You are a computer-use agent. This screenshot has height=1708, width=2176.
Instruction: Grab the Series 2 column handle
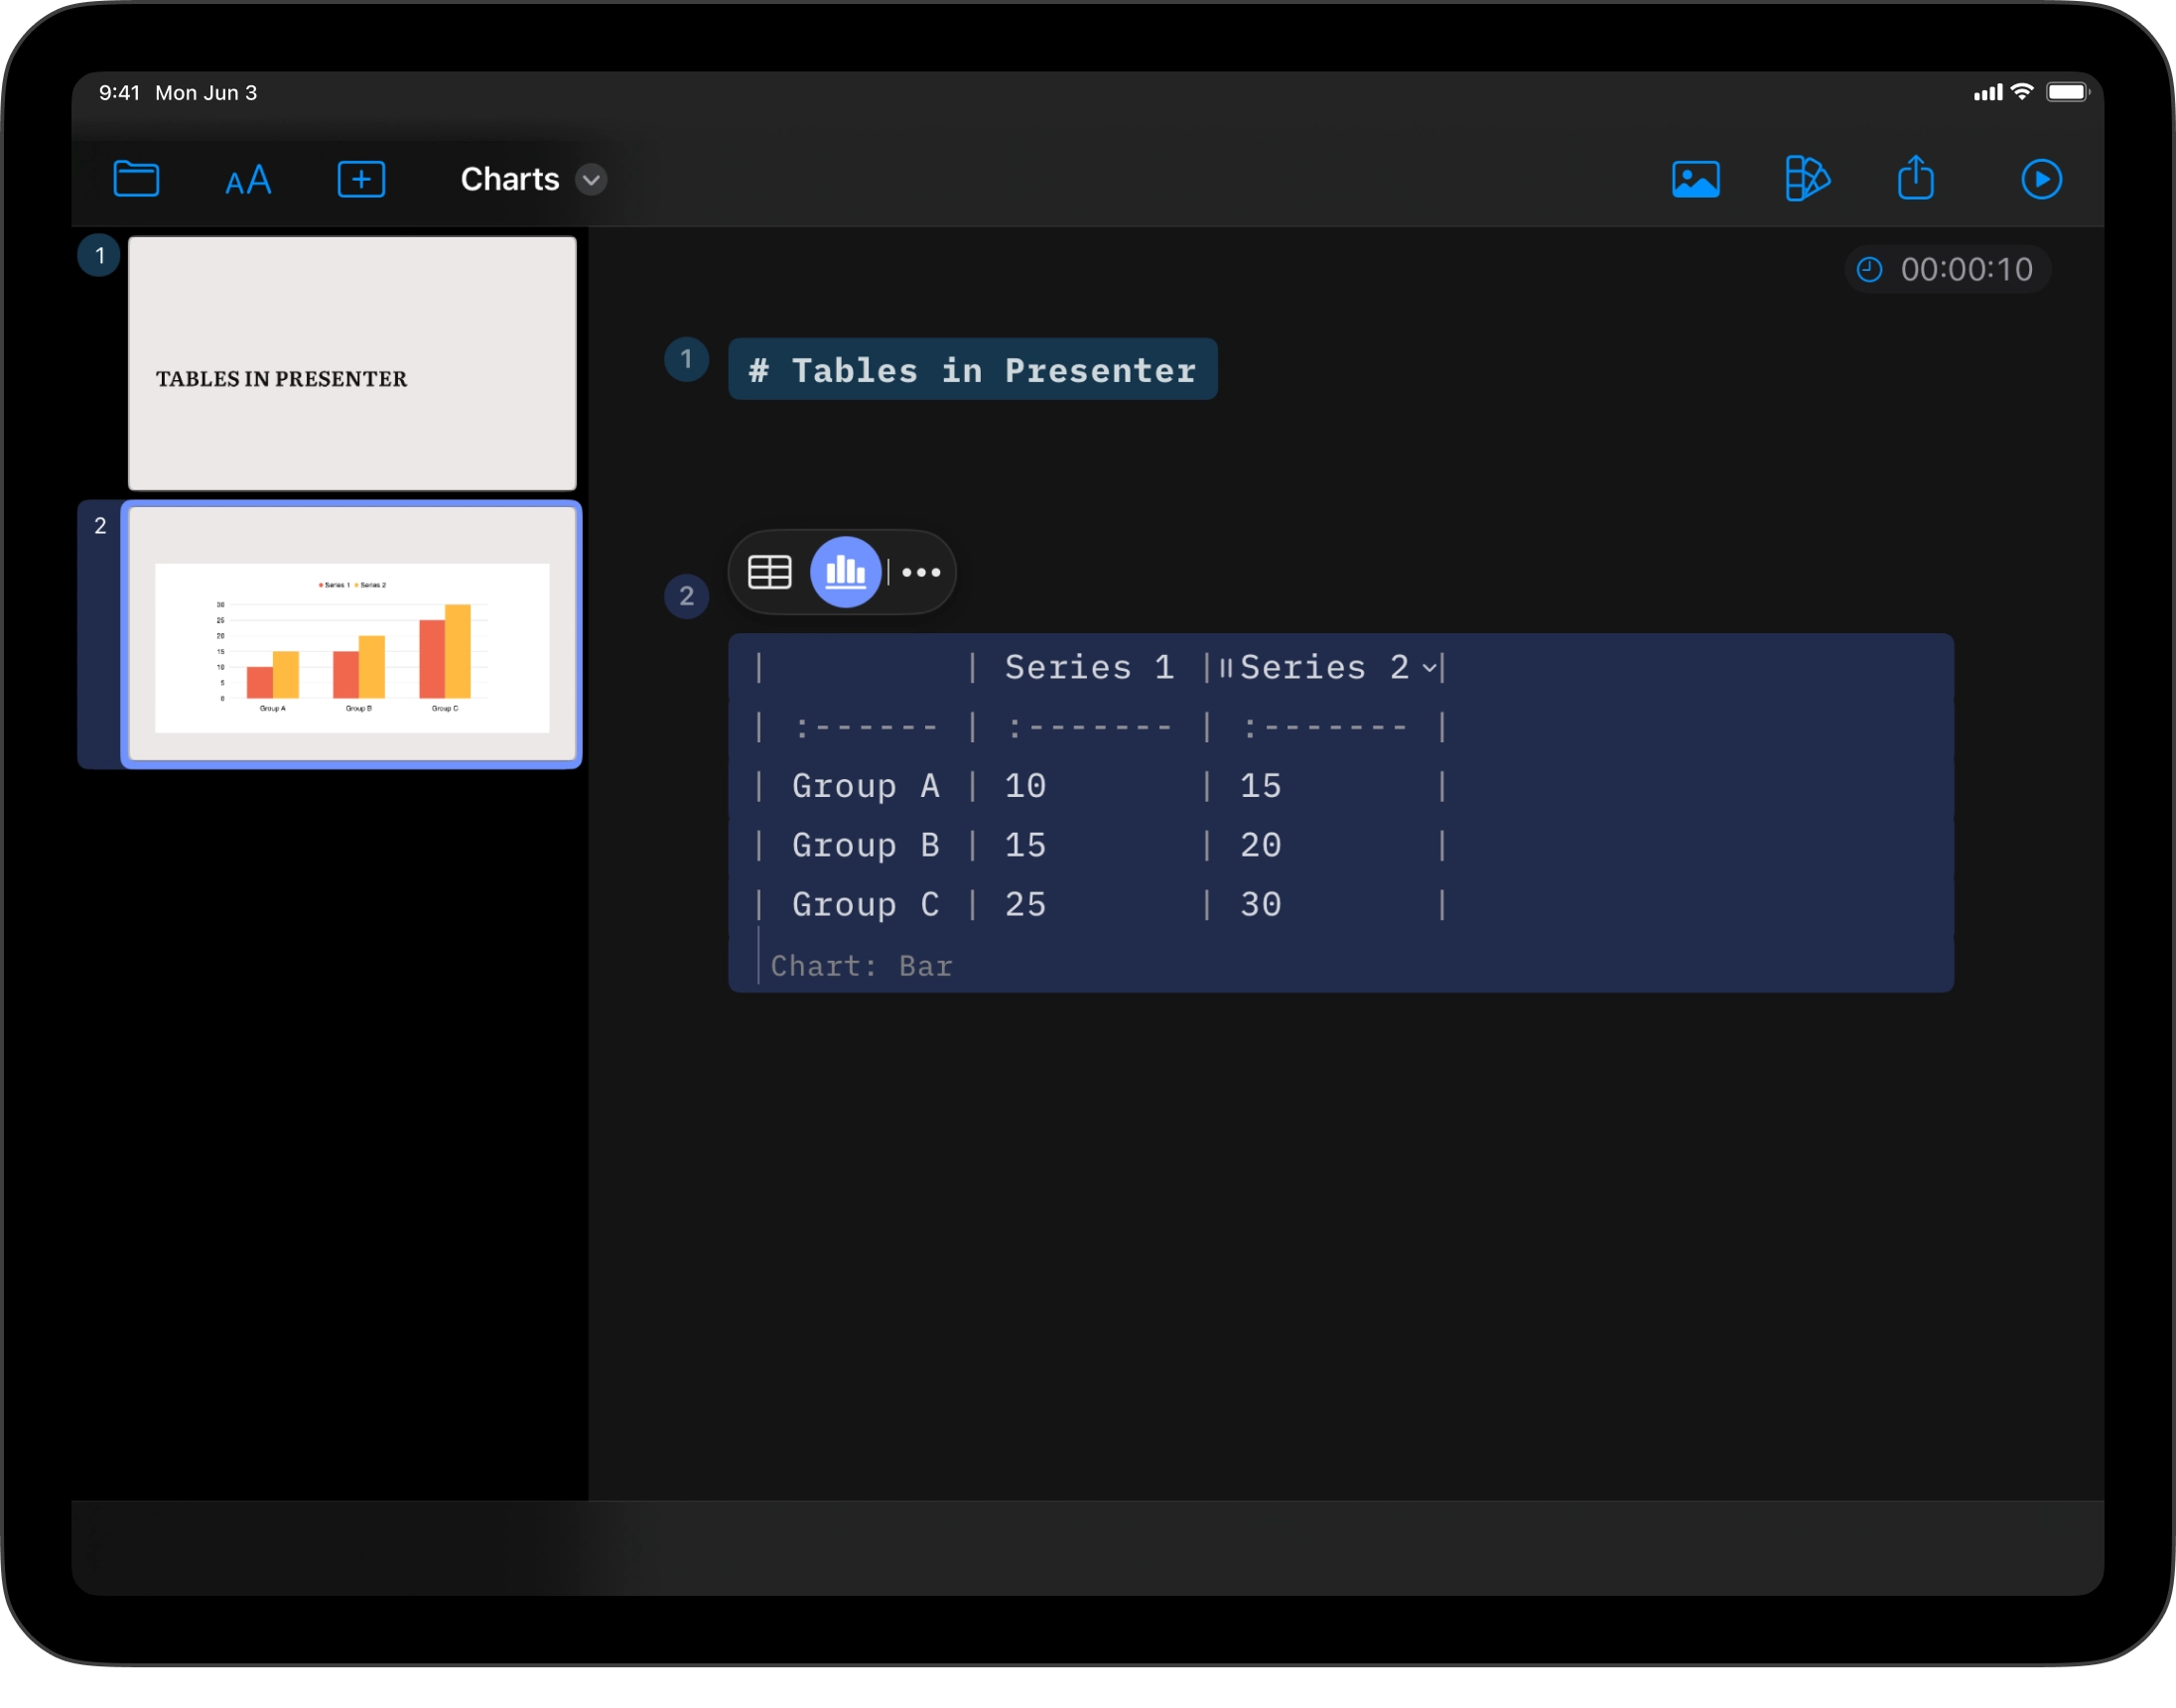pos(1225,668)
